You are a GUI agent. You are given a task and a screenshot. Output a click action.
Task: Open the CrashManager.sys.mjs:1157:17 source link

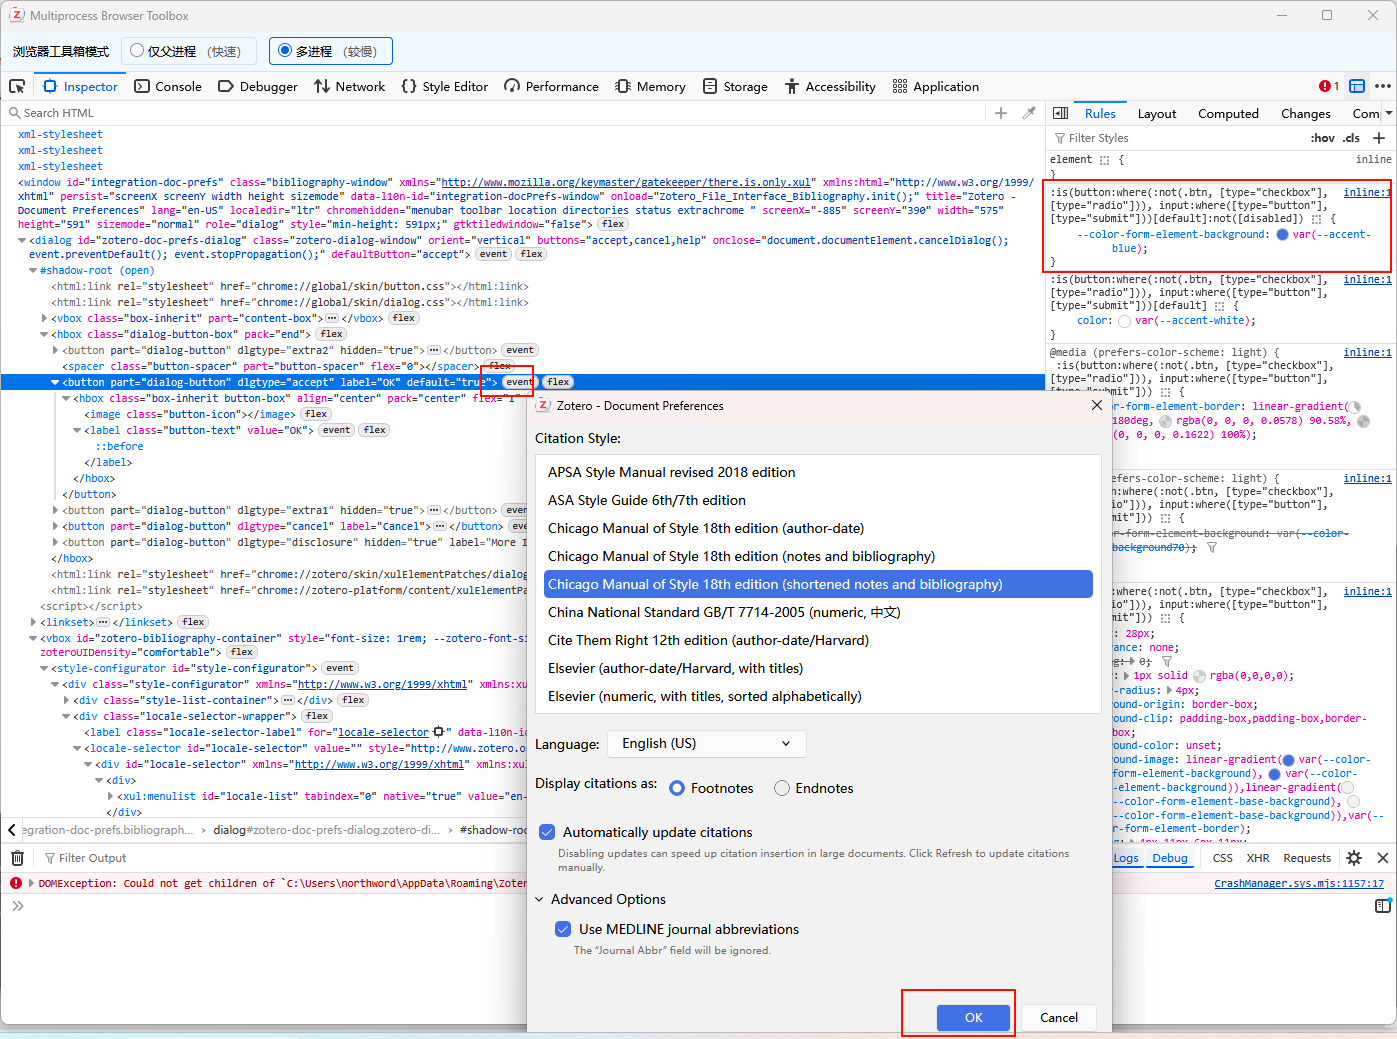(x=1299, y=883)
